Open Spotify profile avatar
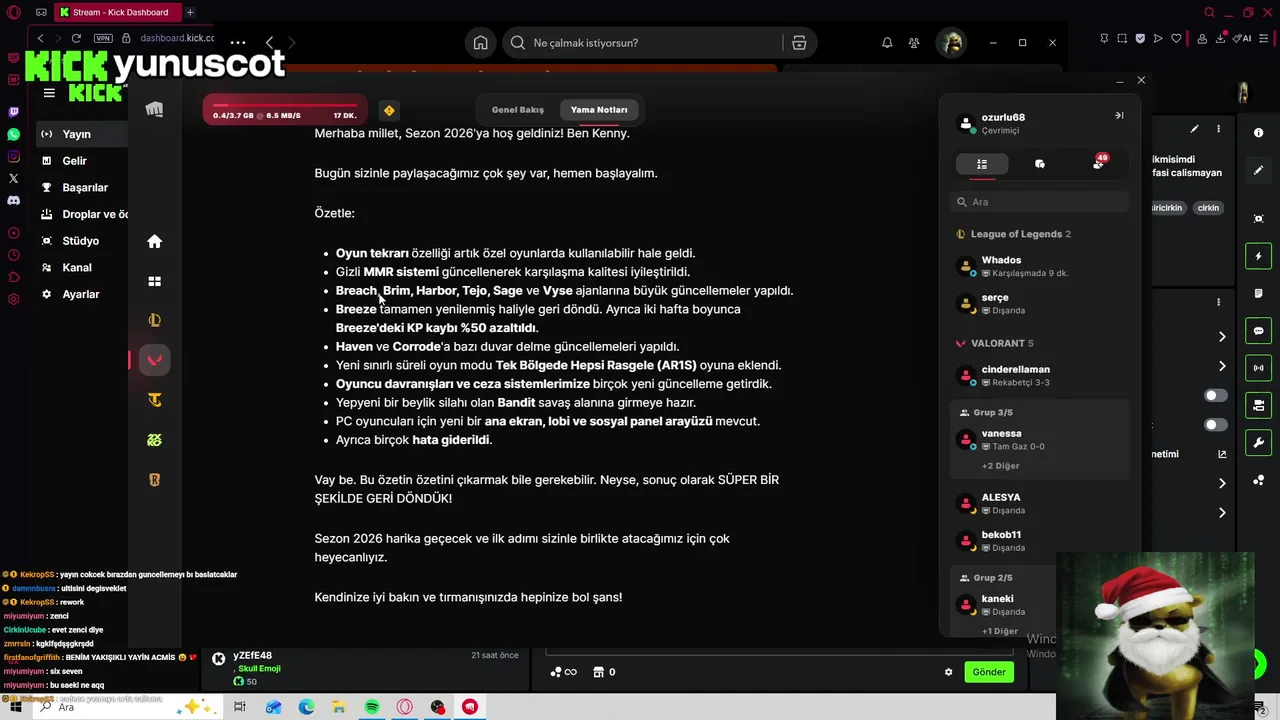 [x=951, y=43]
